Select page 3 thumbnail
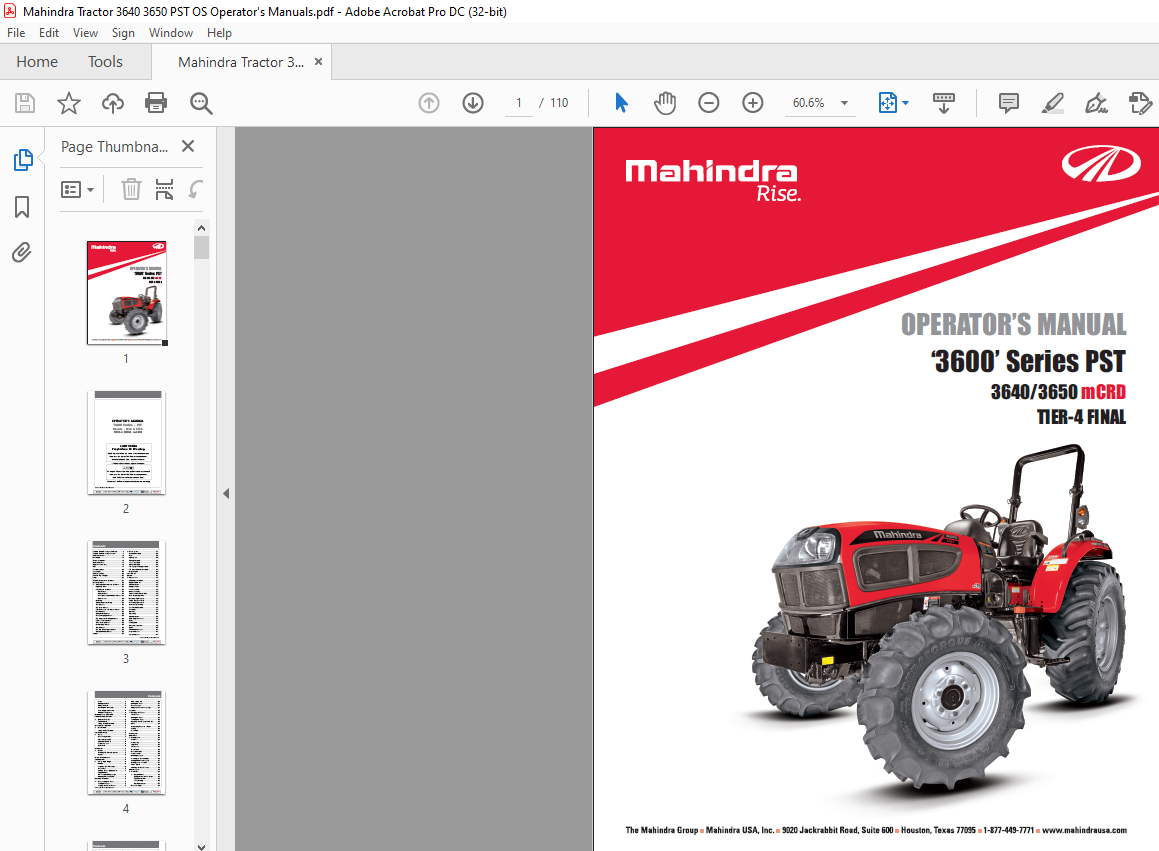The width and height of the screenshot is (1159, 851). pyautogui.click(x=126, y=593)
